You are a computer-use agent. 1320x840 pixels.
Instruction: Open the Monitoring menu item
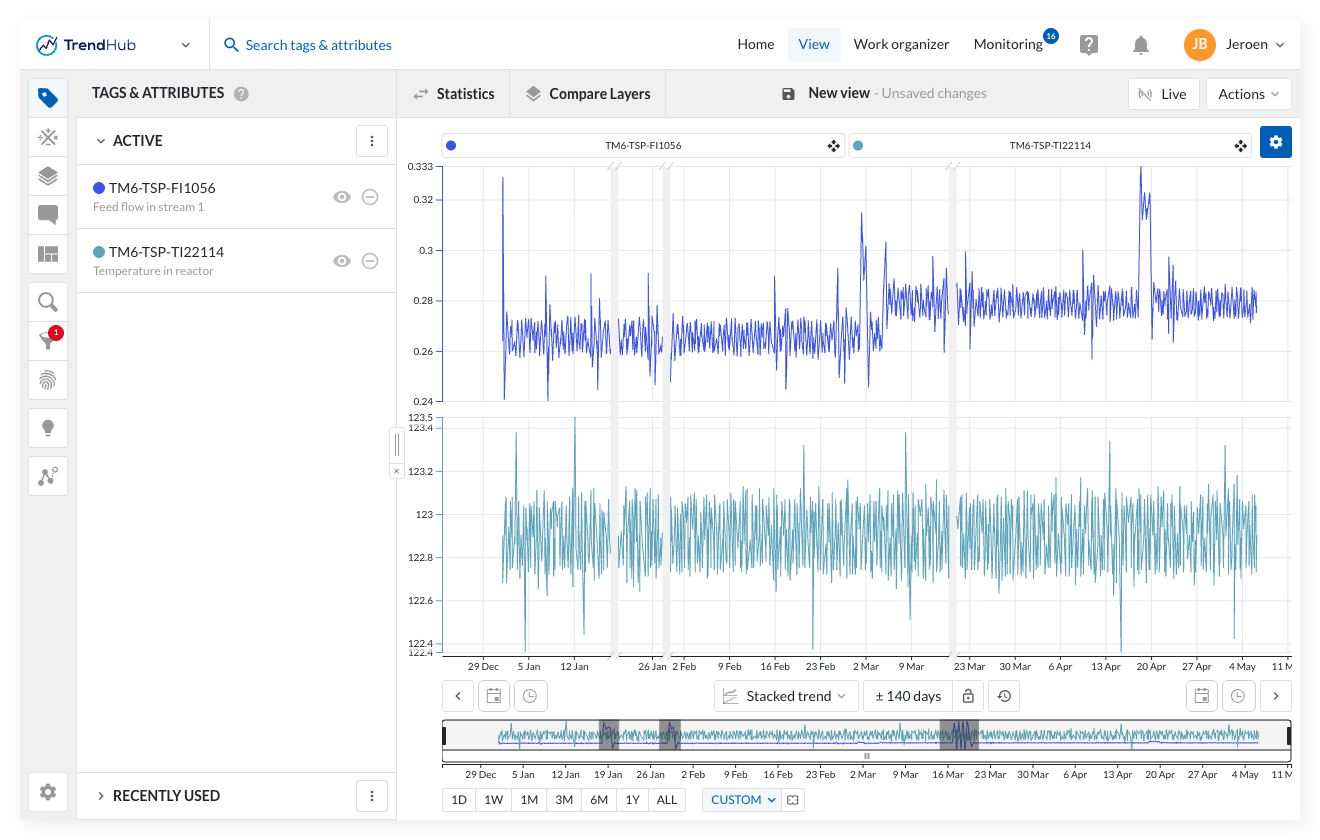[1008, 44]
